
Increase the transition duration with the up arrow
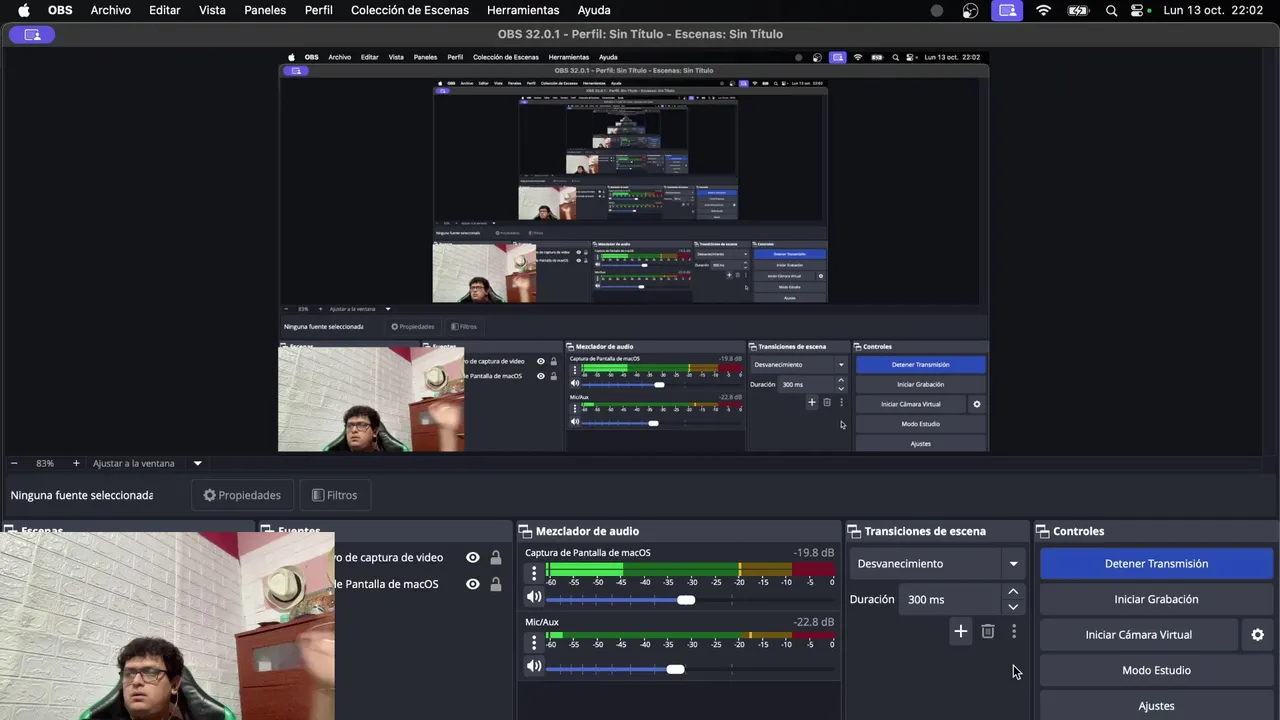point(1013,592)
